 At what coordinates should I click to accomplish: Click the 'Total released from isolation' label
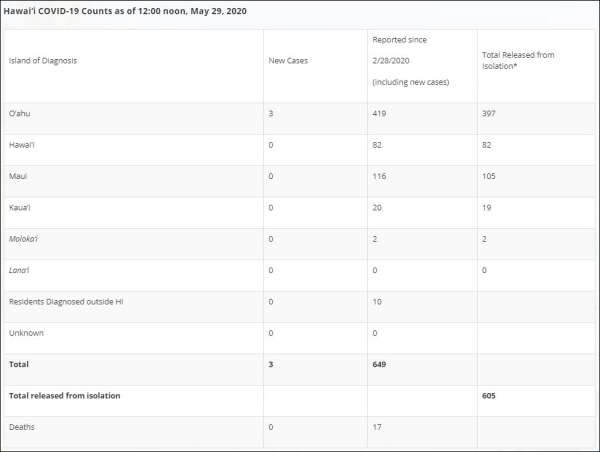pos(65,396)
